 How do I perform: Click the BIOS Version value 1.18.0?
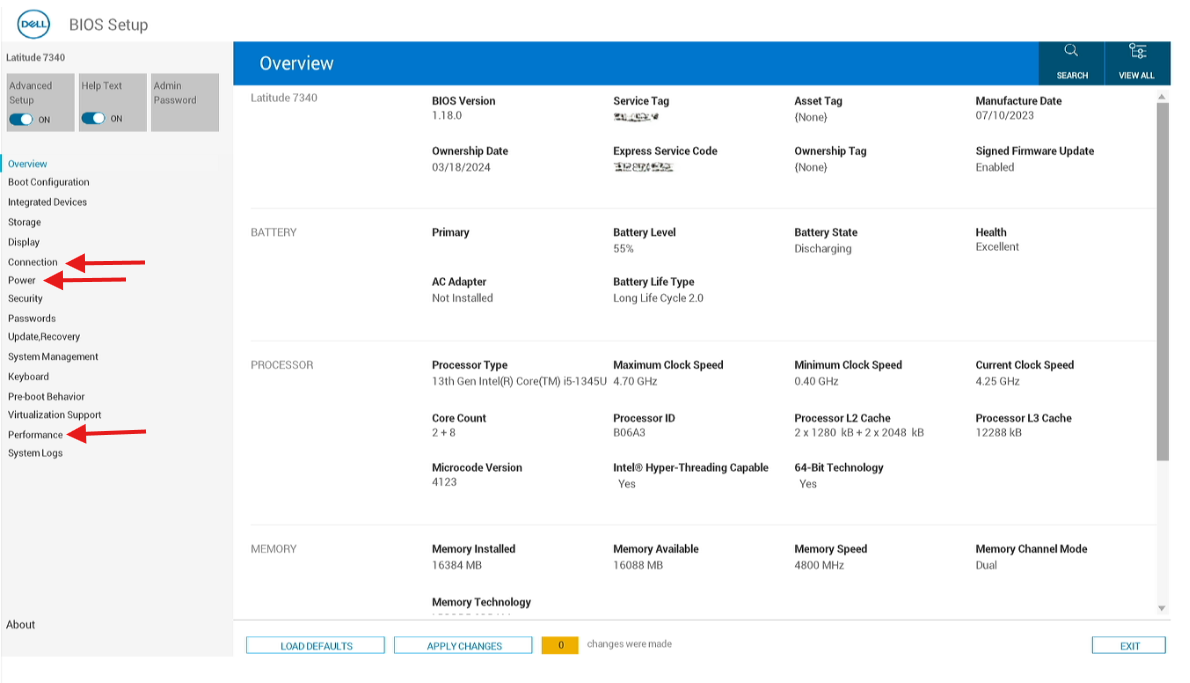[x=447, y=115]
